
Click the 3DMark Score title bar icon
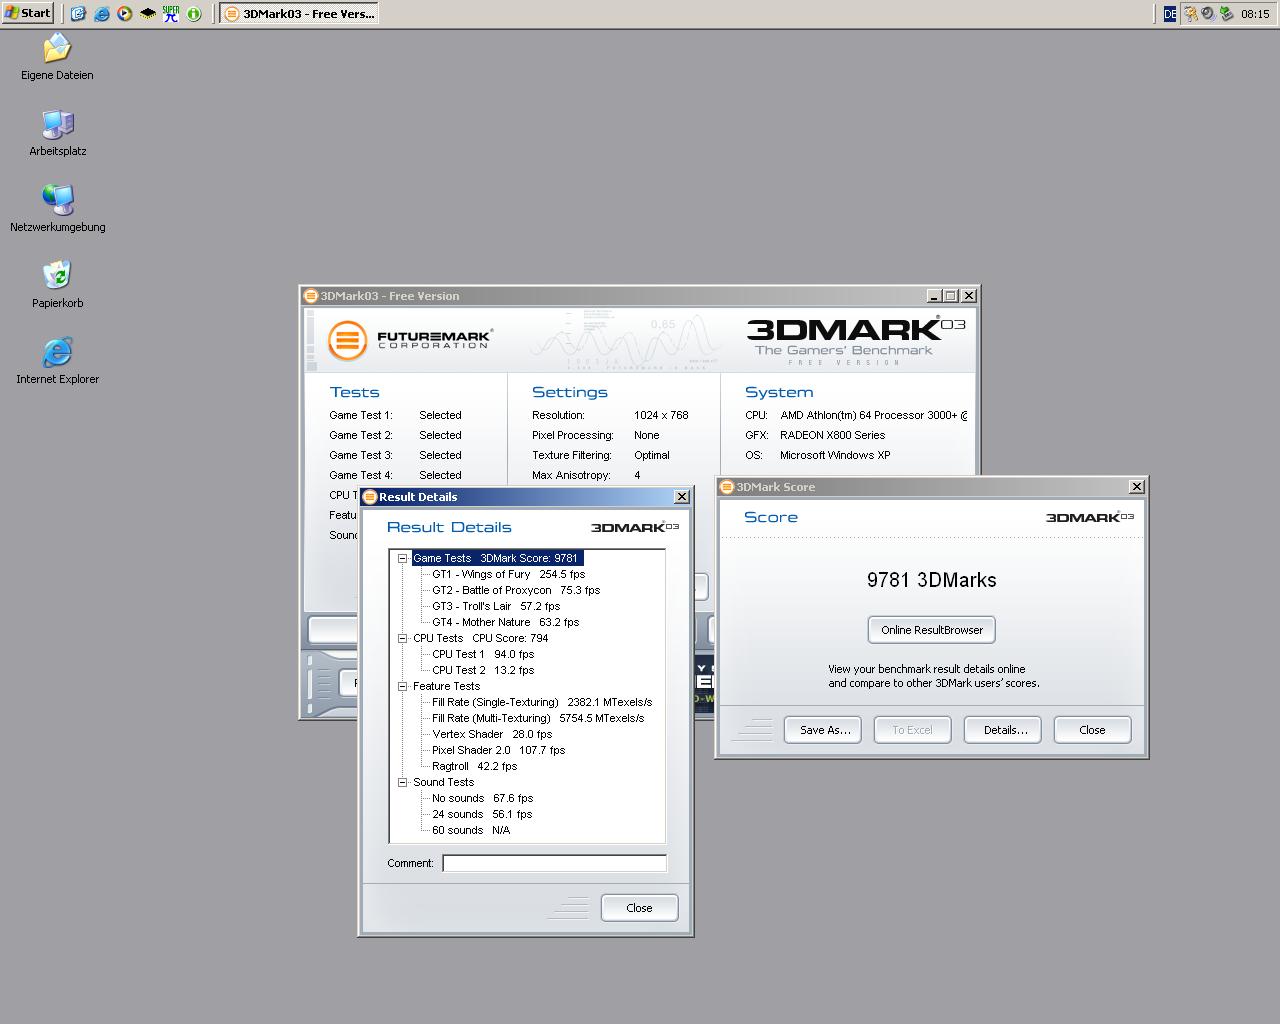pyautogui.click(x=727, y=487)
